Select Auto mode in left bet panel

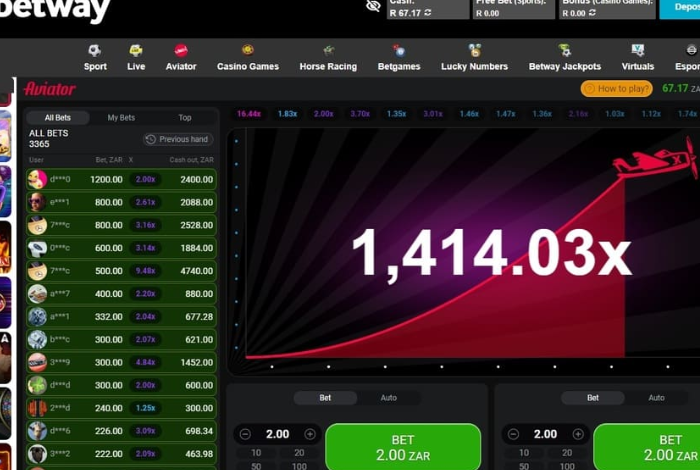click(x=388, y=398)
